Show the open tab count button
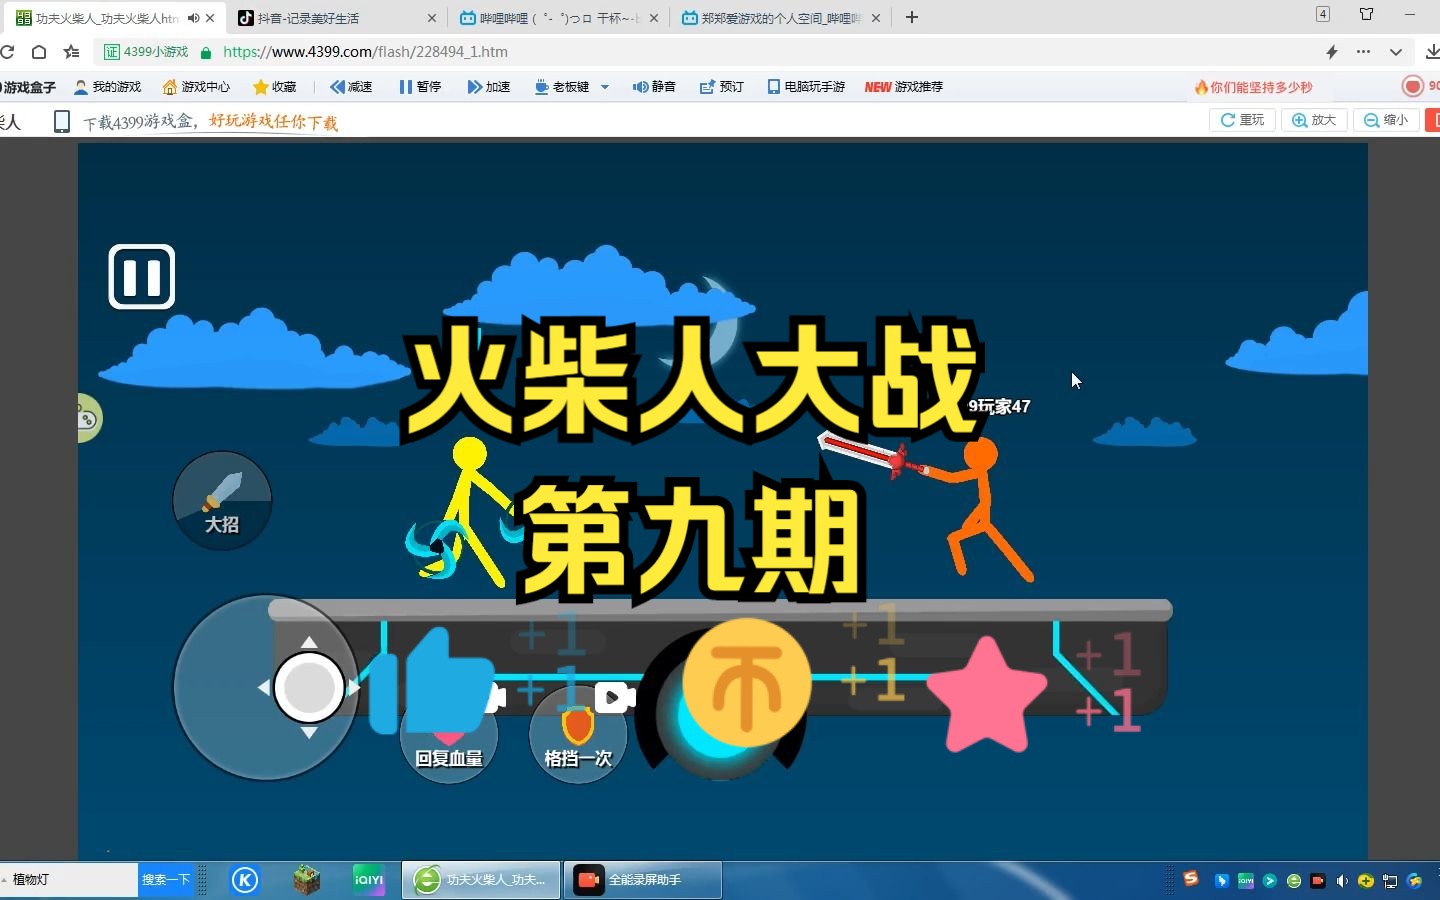1440x900 pixels. pyautogui.click(x=1323, y=14)
